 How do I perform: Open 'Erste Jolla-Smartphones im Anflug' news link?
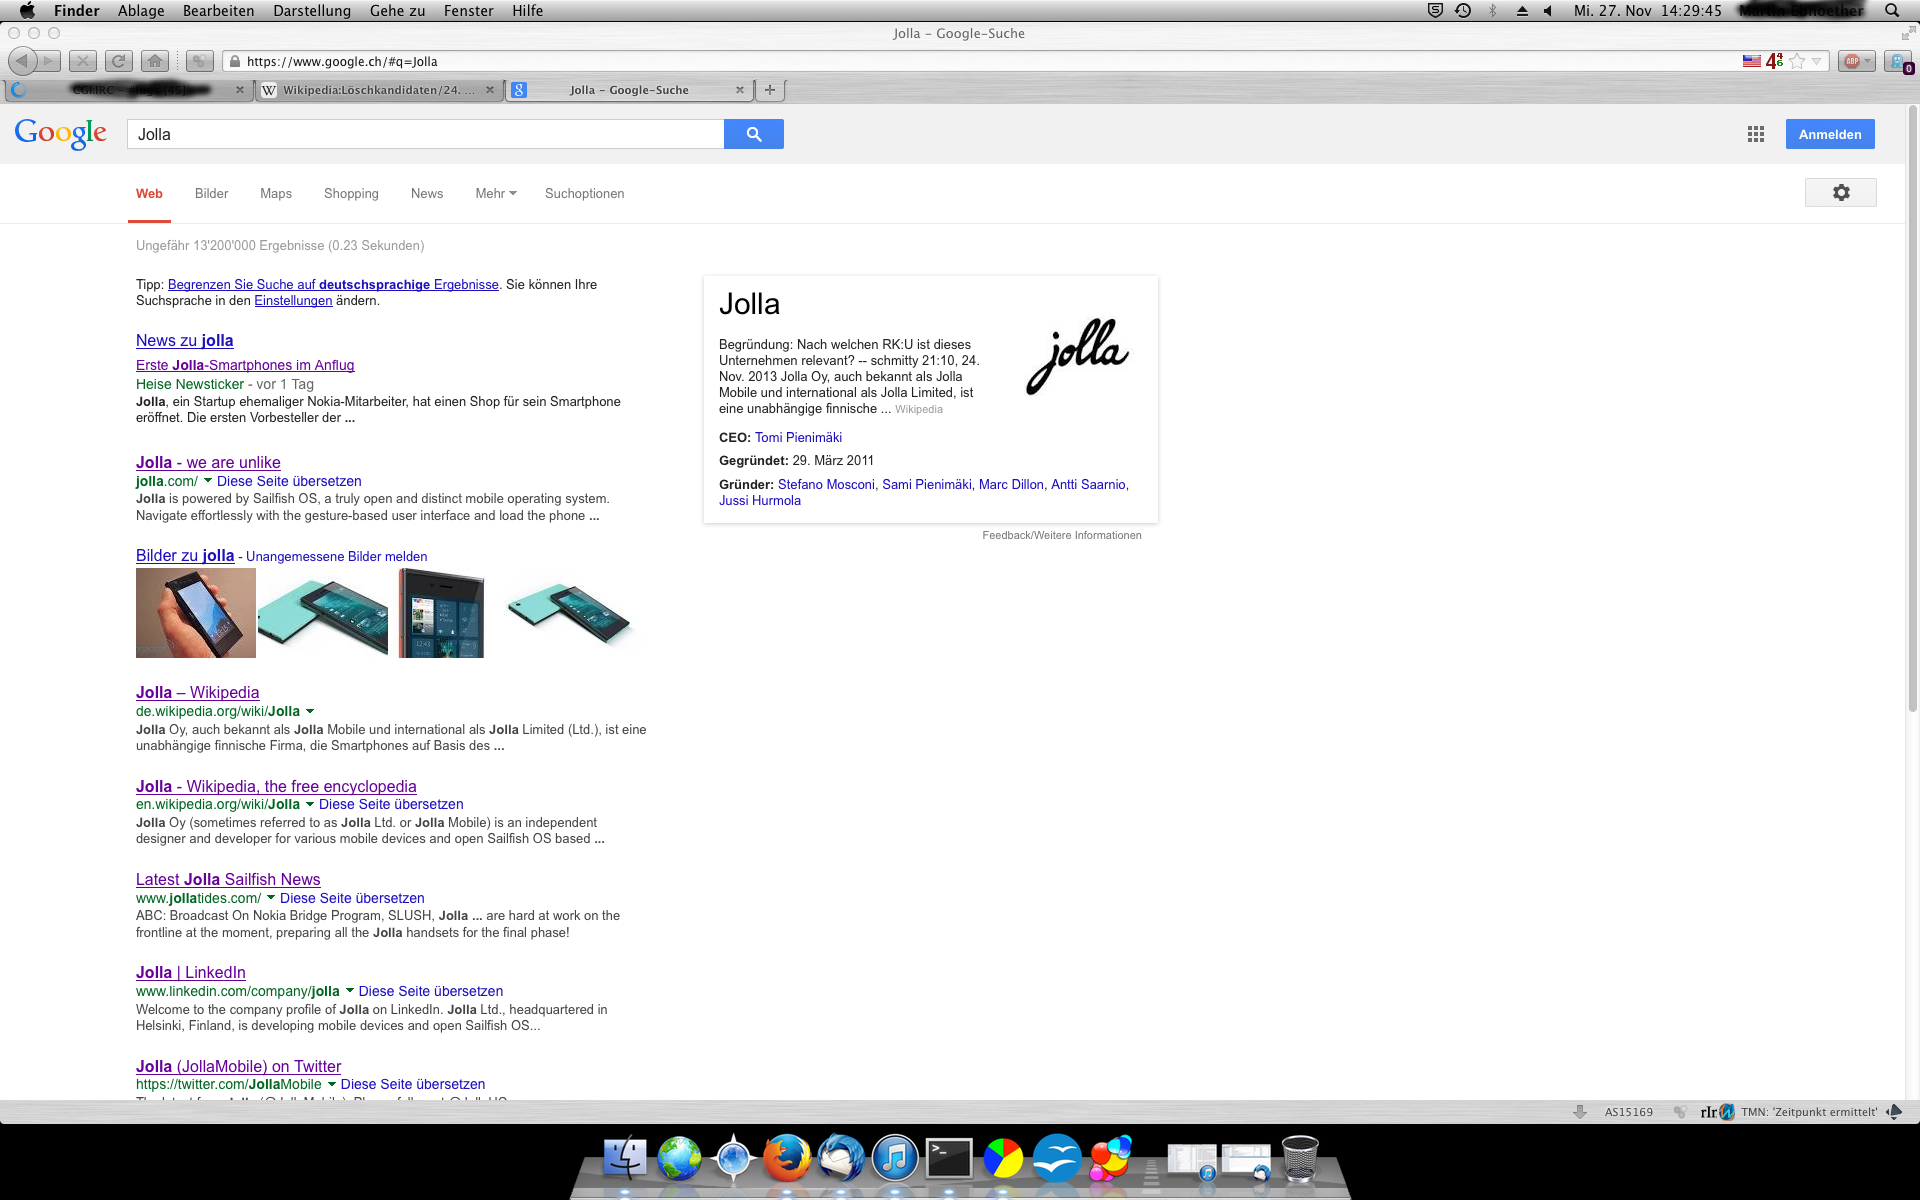click(x=245, y=365)
